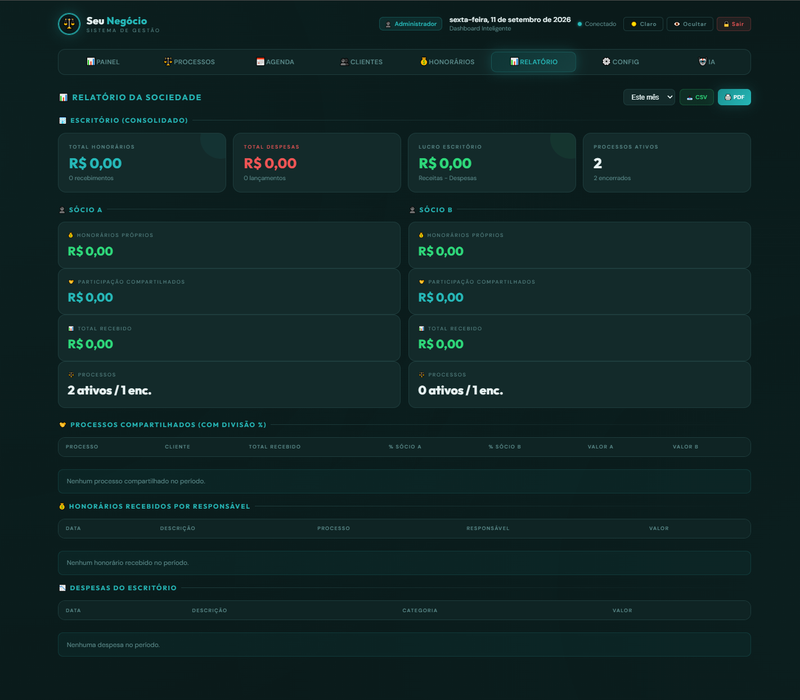Click the money bag icon in Sócio B Honorários Próprios
This screenshot has height=700, width=800.
point(421,235)
